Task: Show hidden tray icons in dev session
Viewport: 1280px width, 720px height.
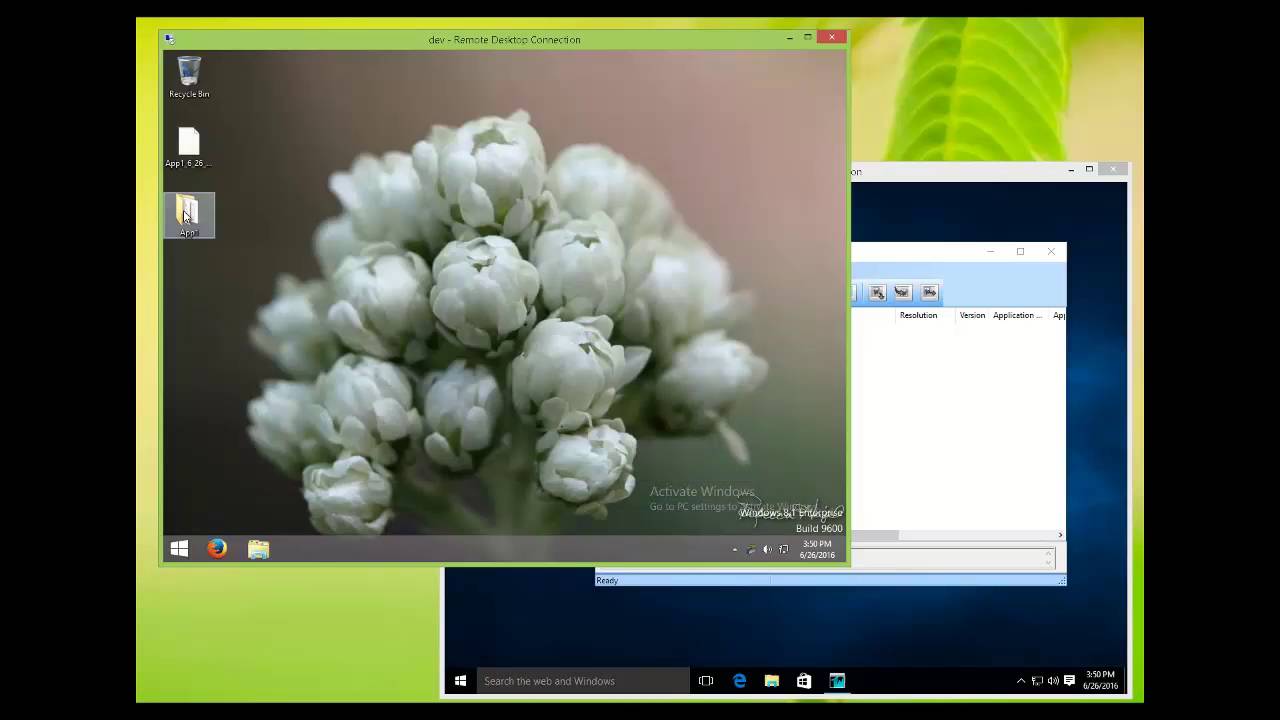Action: pos(735,550)
